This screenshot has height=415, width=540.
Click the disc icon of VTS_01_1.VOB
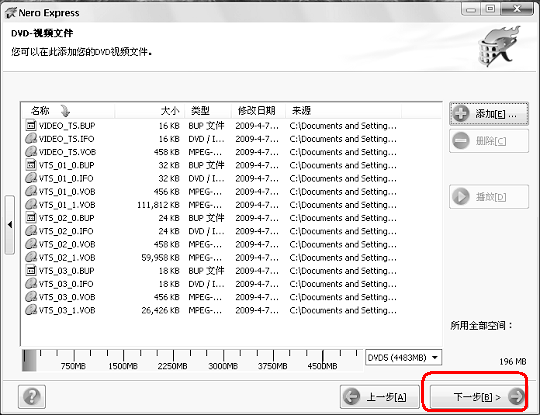31,205
